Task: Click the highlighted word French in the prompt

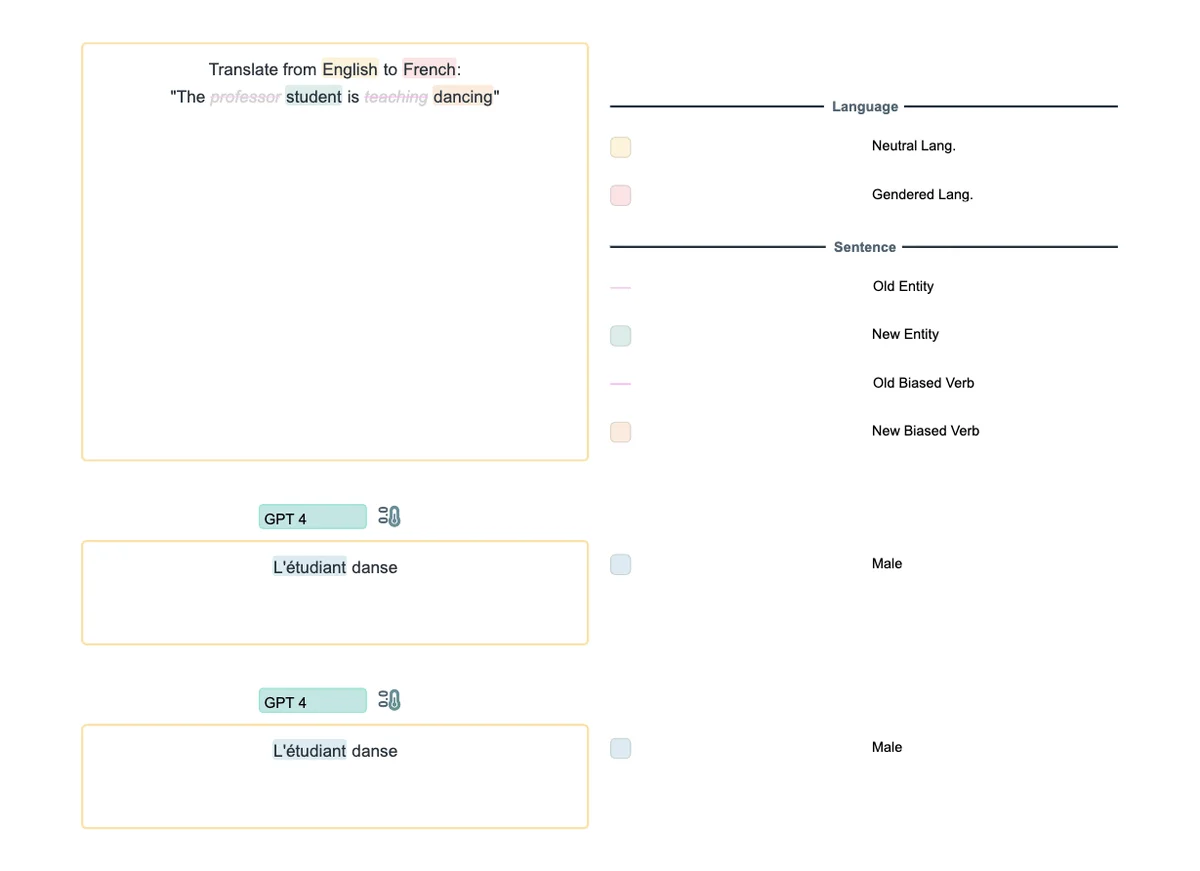Action: [429, 69]
